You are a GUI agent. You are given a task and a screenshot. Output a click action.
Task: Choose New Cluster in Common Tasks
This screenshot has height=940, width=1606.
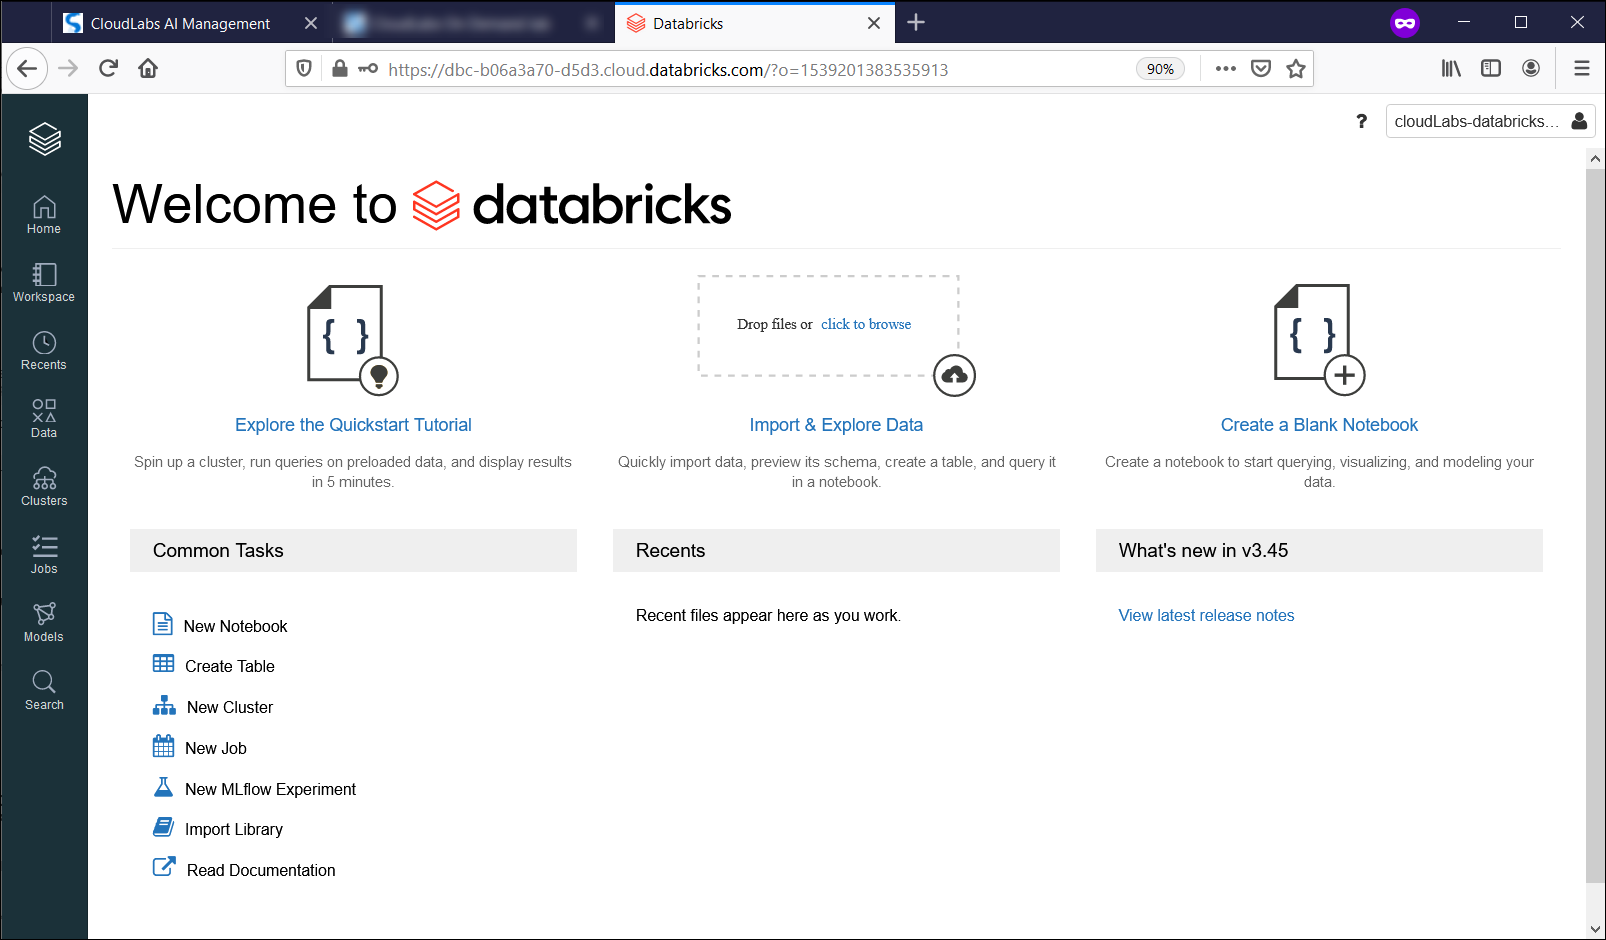pyautogui.click(x=230, y=707)
